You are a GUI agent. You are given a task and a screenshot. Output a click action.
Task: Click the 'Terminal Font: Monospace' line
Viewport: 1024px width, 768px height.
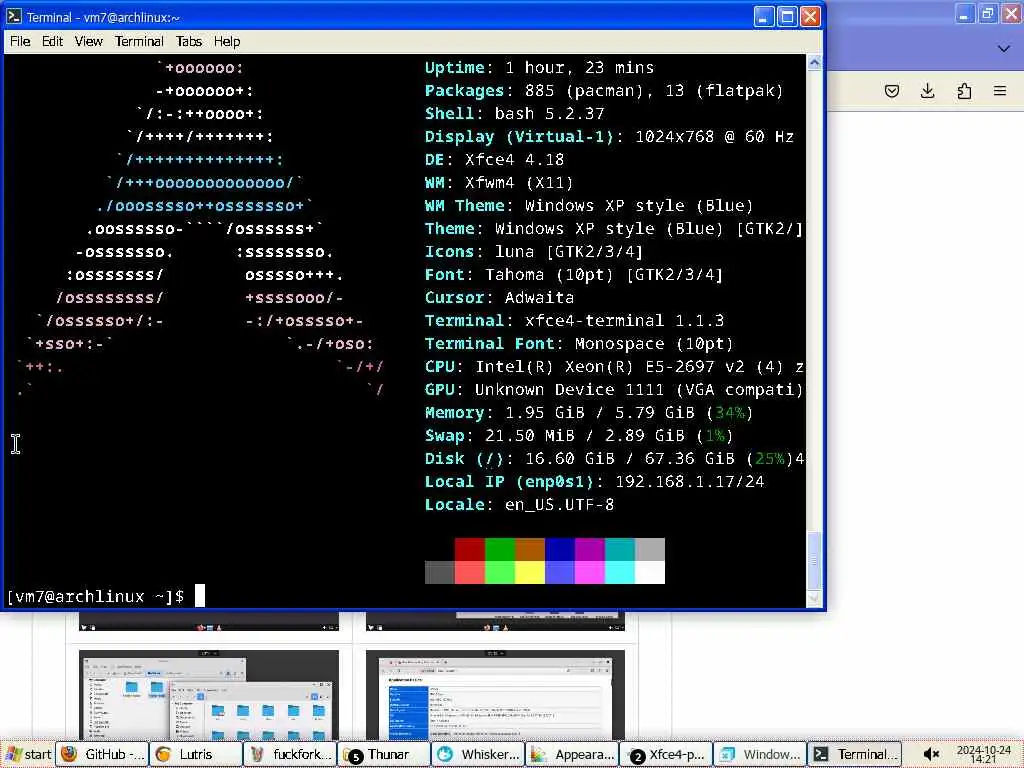[x=579, y=344]
